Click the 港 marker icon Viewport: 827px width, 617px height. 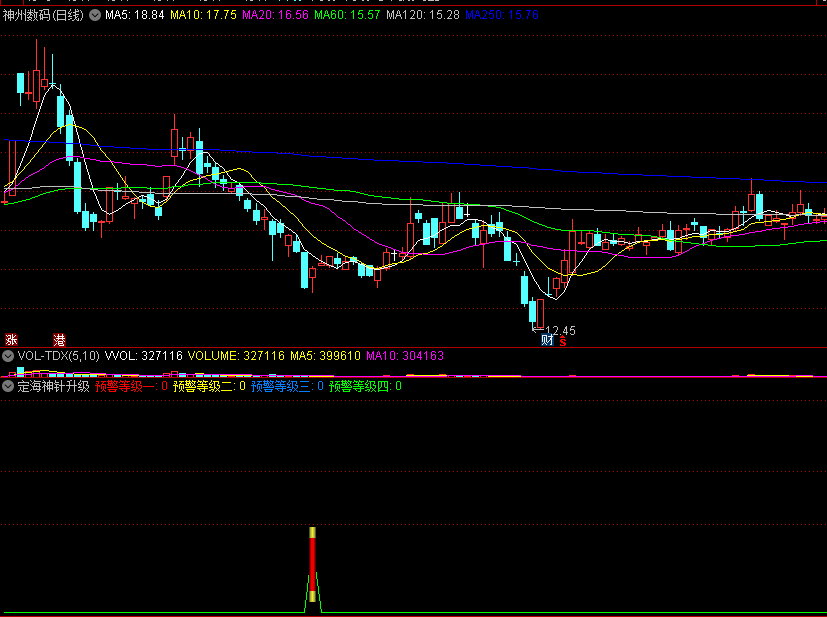click(x=59, y=340)
